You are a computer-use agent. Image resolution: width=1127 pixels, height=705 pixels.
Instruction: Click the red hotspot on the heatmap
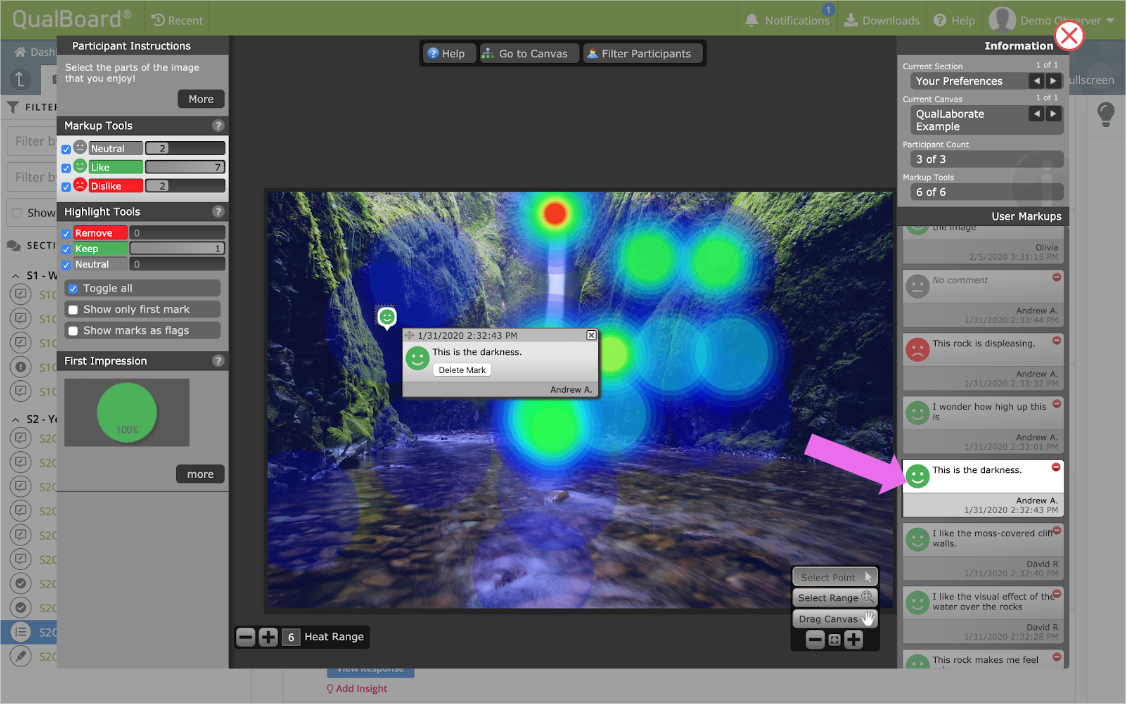click(554, 213)
